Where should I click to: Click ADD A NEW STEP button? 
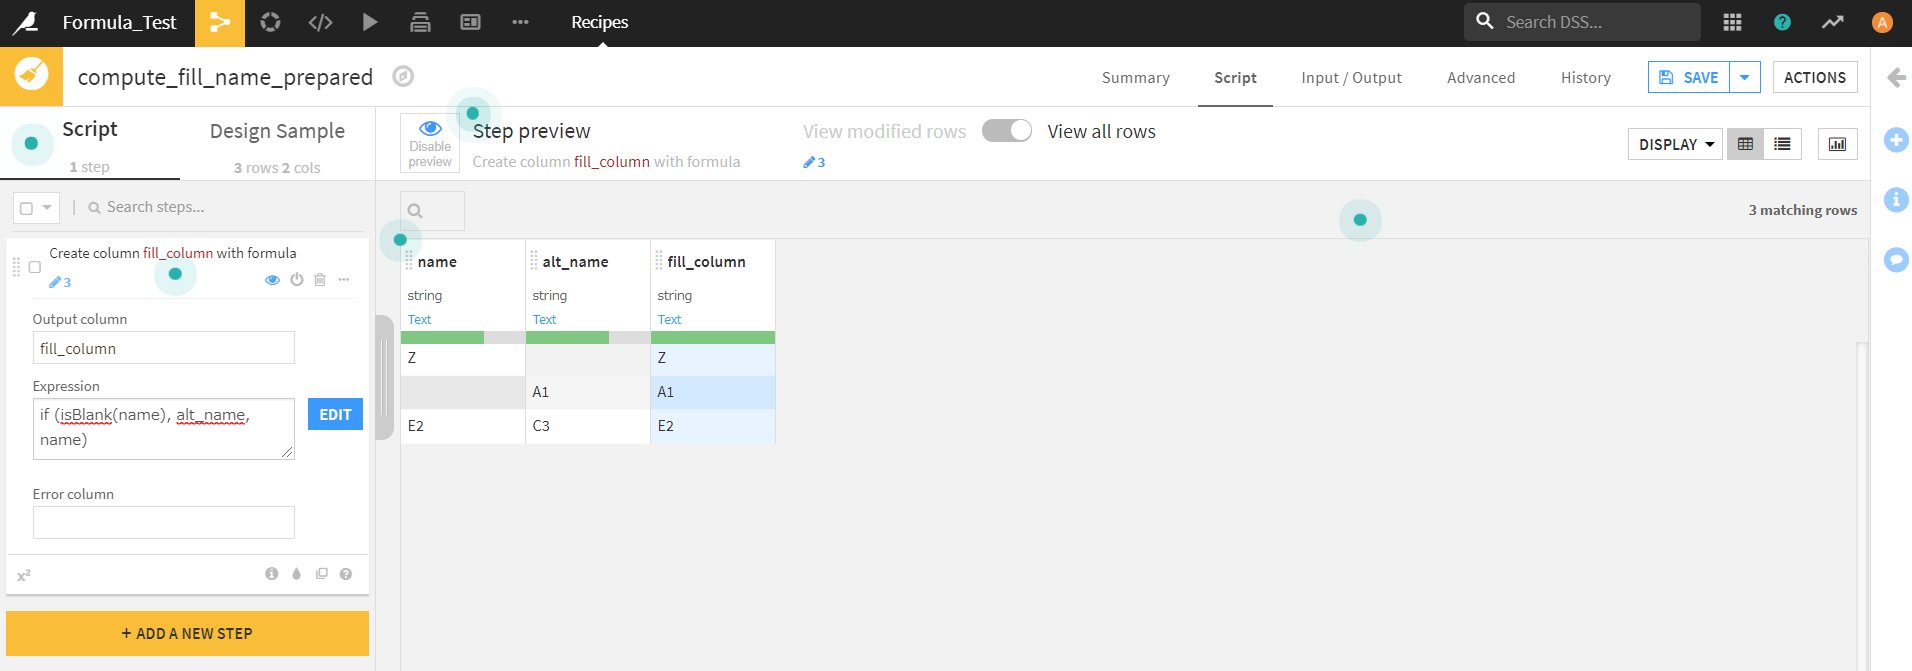pos(187,633)
